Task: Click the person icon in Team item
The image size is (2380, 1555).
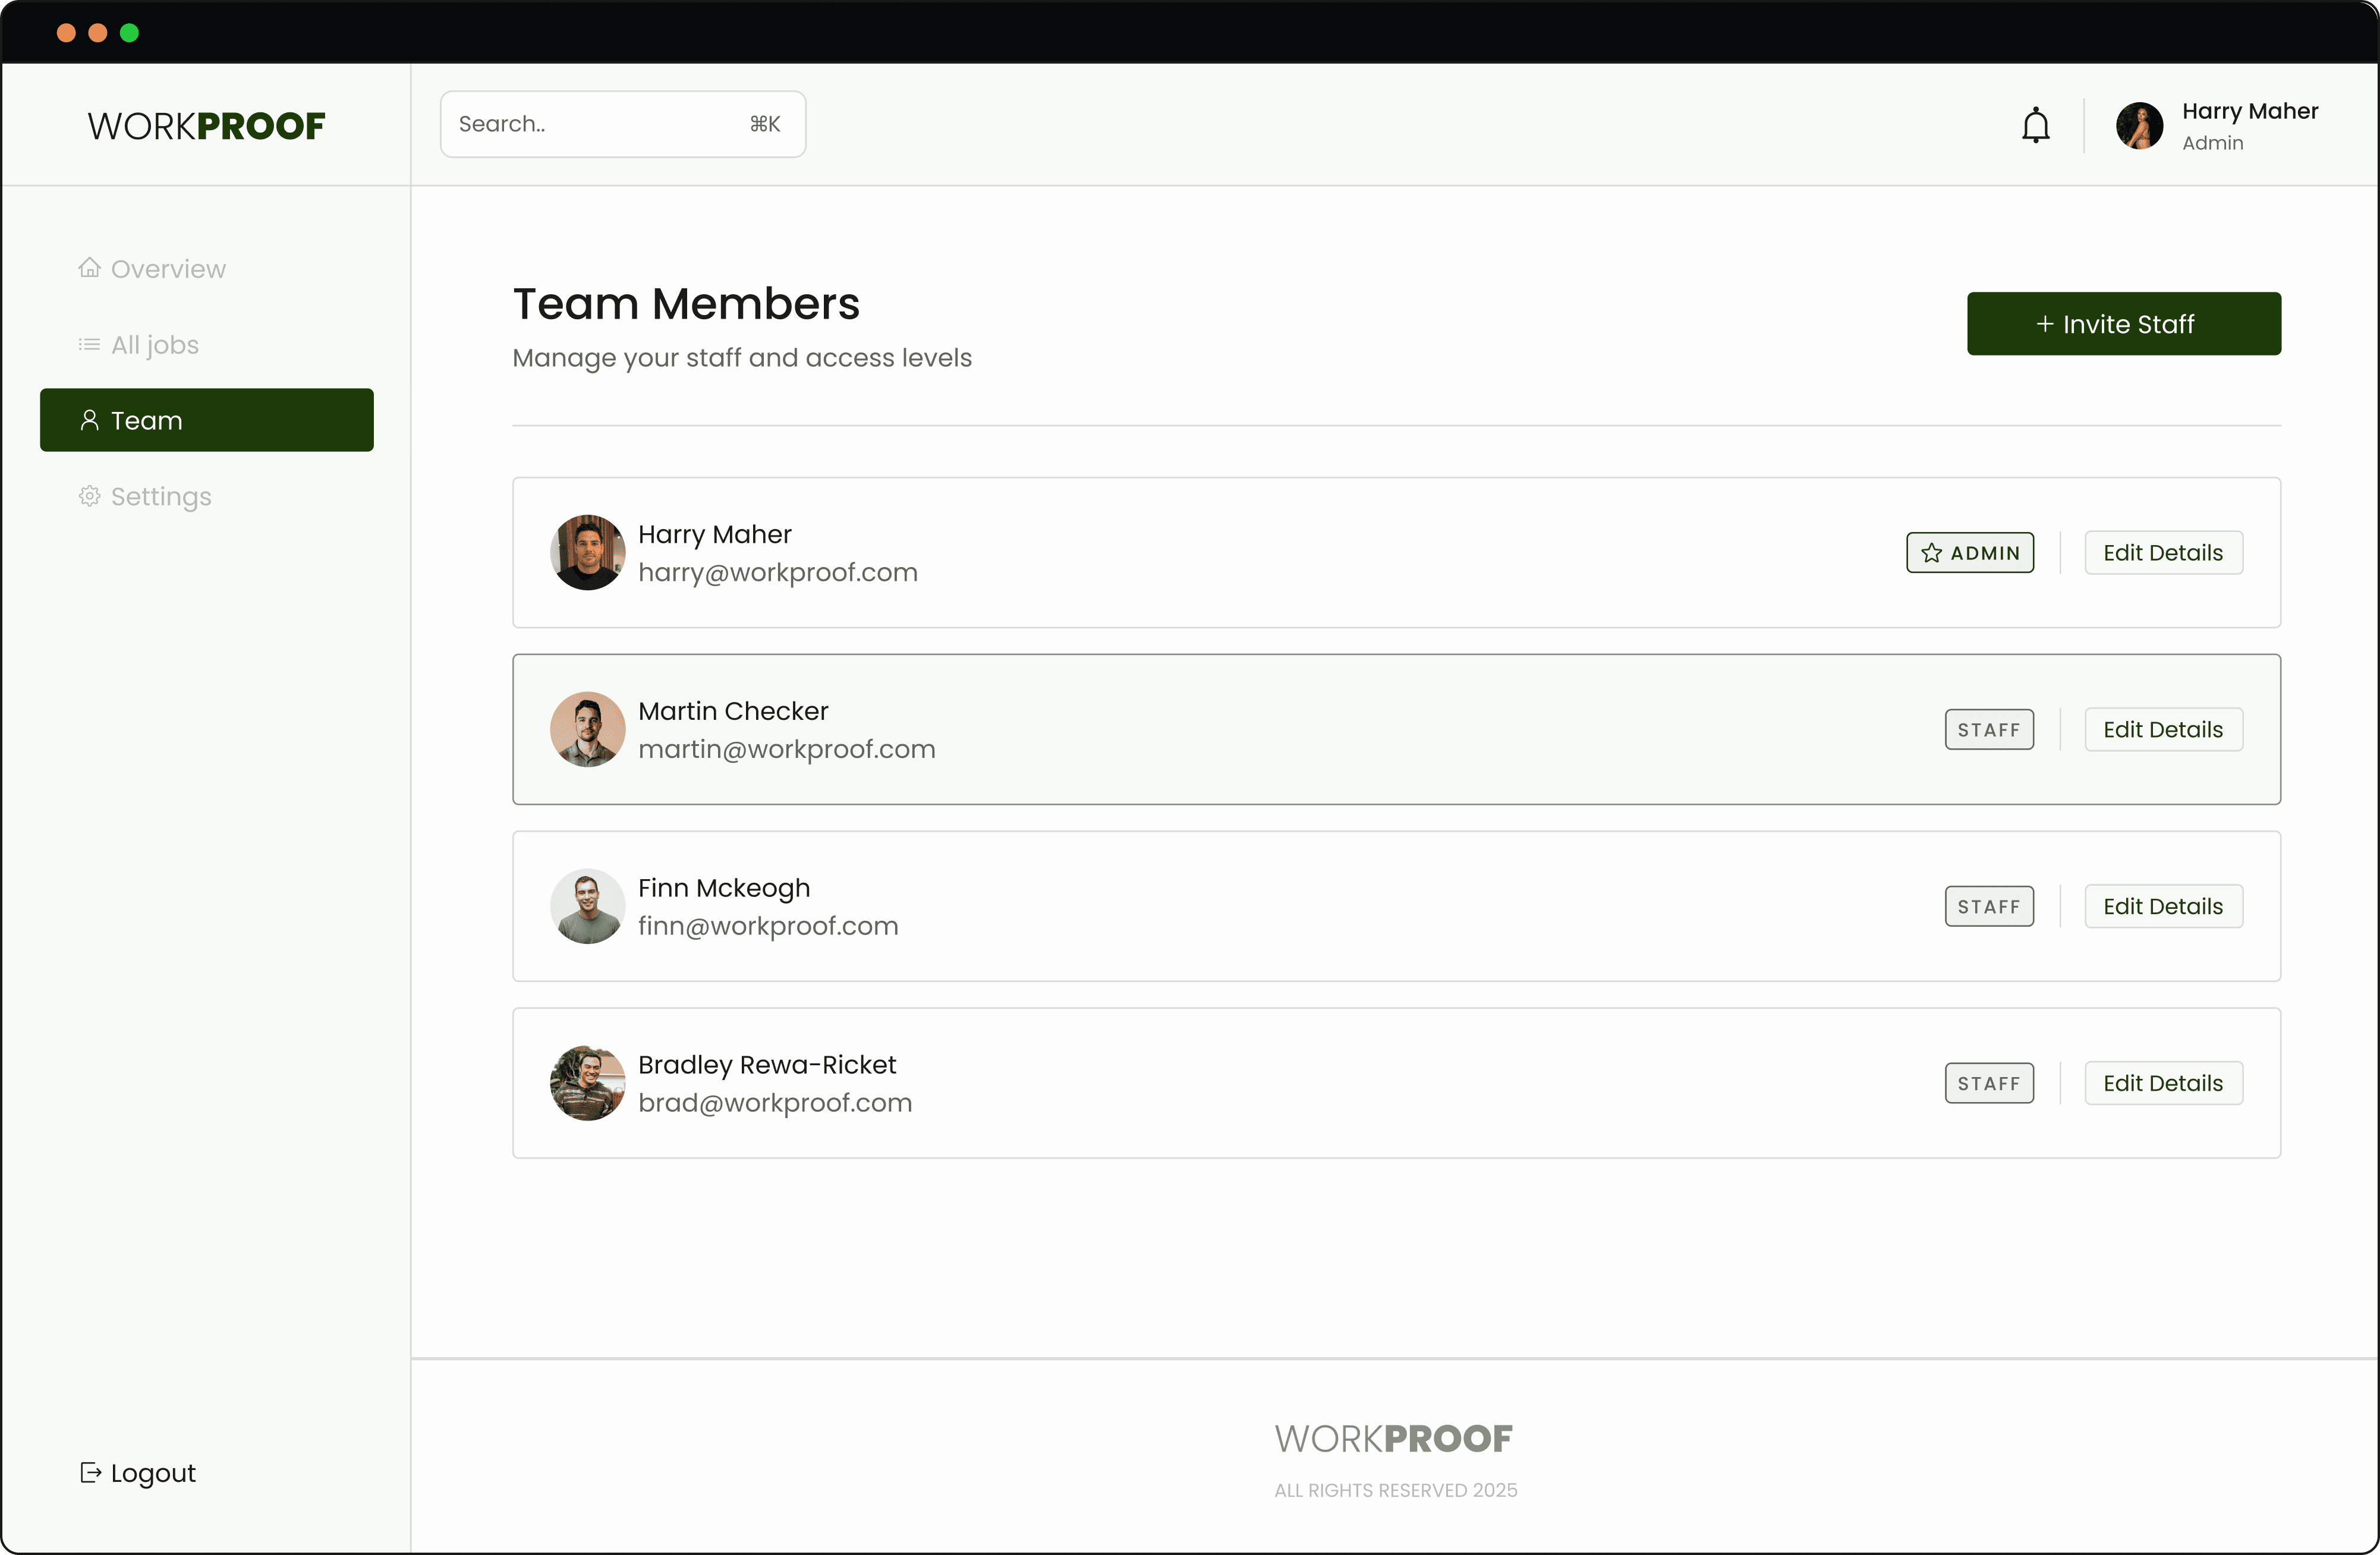Action: click(89, 420)
